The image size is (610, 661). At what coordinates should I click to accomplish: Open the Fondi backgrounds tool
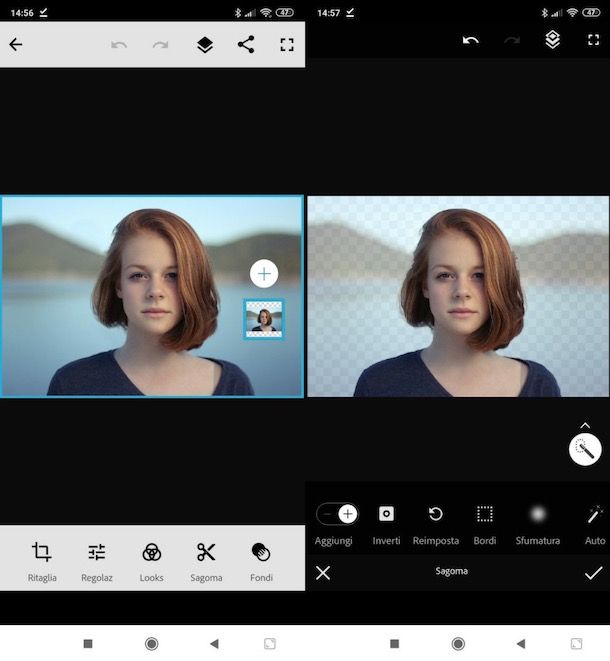(x=261, y=560)
